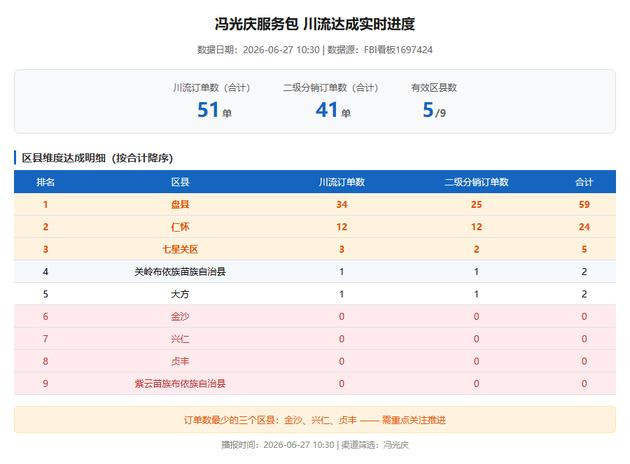The width and height of the screenshot is (630, 464).
Task: Select the 七星关区 district cell
Action: [x=180, y=249]
